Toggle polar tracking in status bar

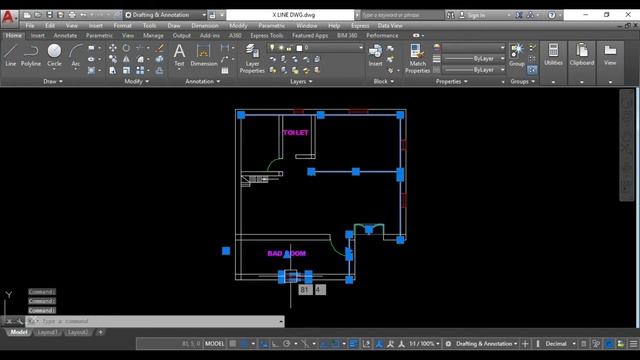(287, 344)
